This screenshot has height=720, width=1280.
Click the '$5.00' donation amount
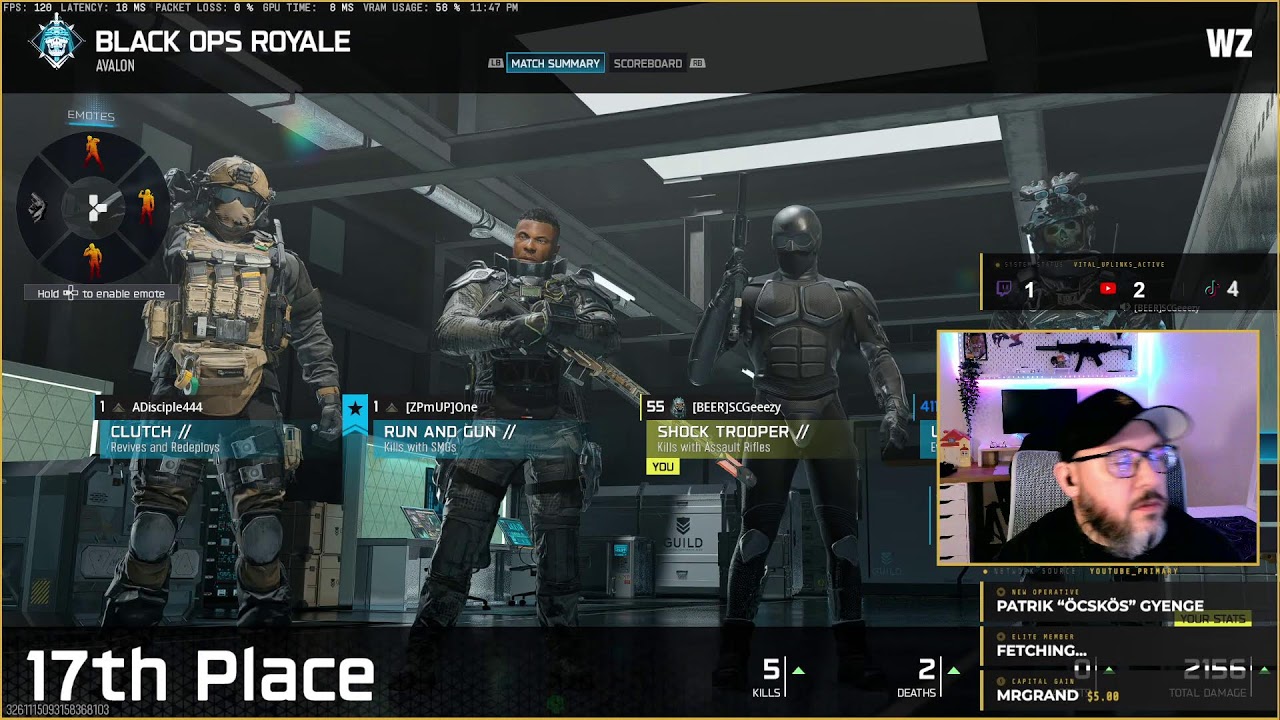1103,696
